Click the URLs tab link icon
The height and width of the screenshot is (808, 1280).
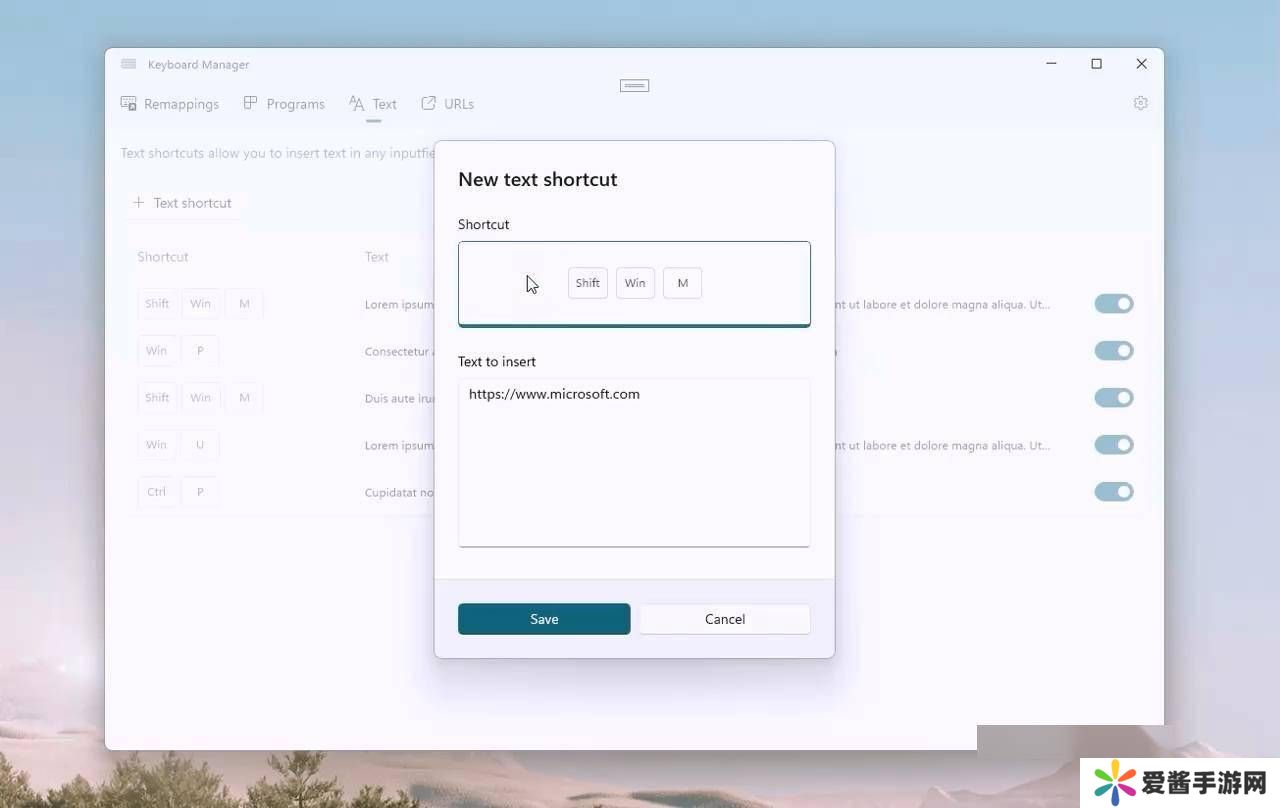click(429, 103)
